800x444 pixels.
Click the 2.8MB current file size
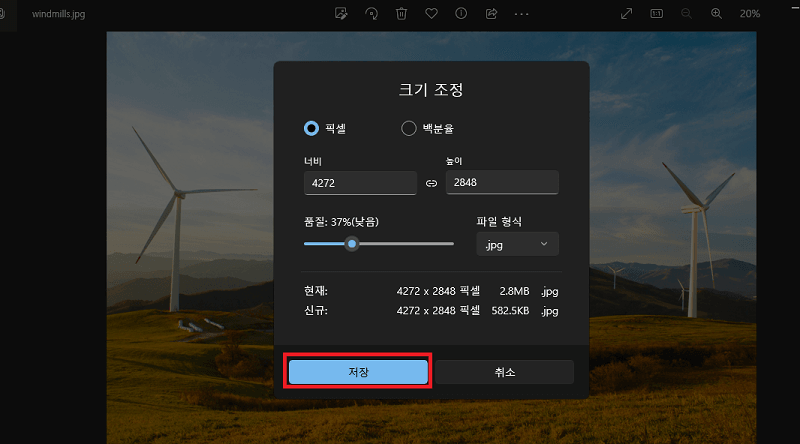click(x=514, y=291)
